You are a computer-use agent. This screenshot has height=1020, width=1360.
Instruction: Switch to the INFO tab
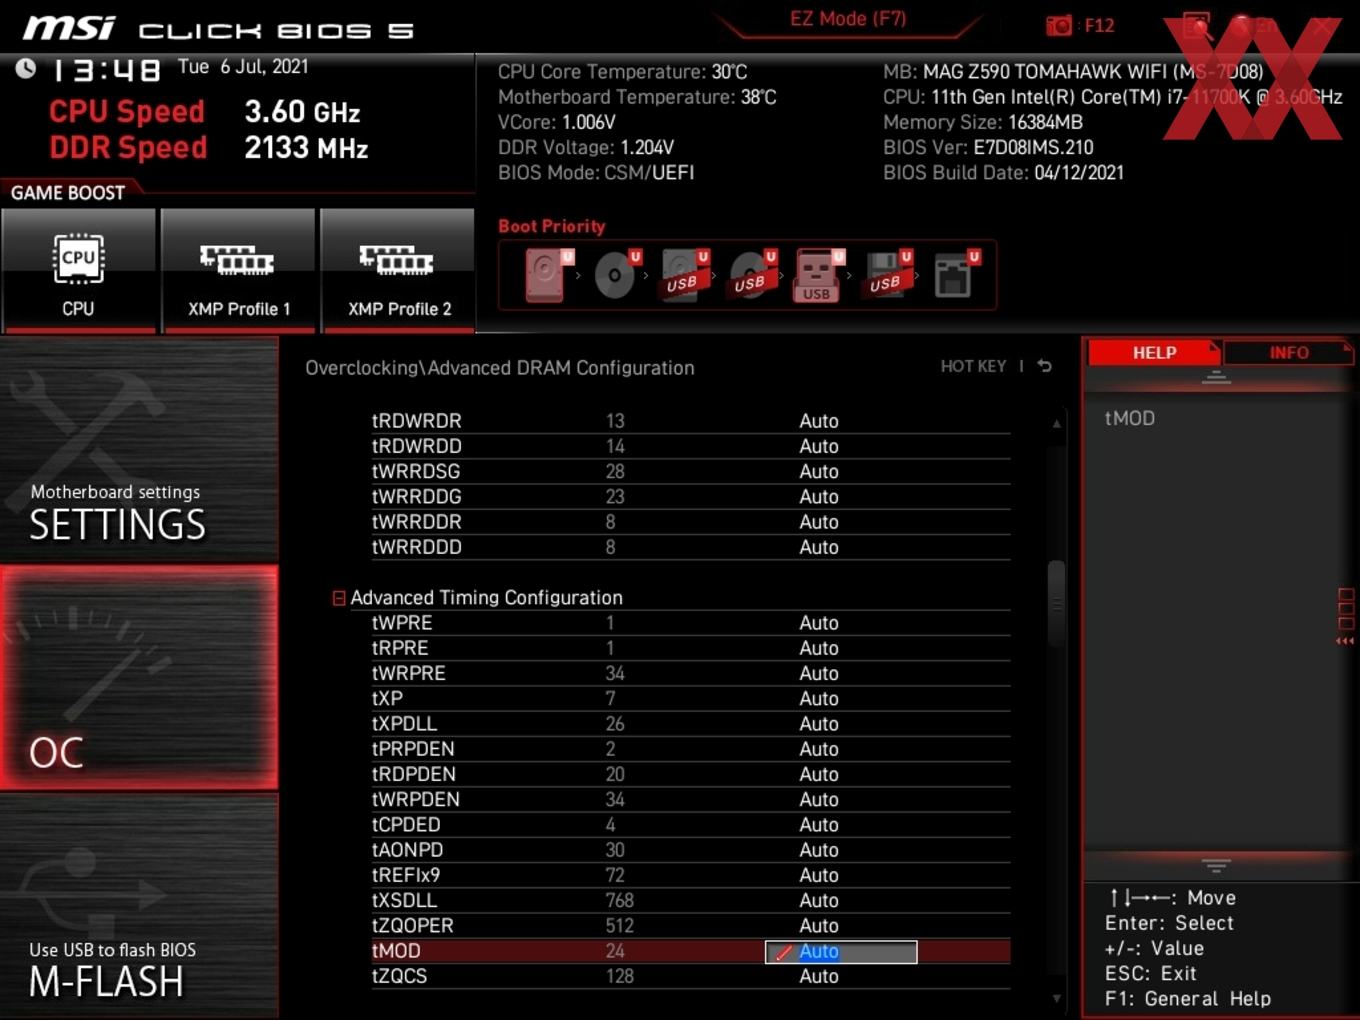pyautogui.click(x=1288, y=353)
